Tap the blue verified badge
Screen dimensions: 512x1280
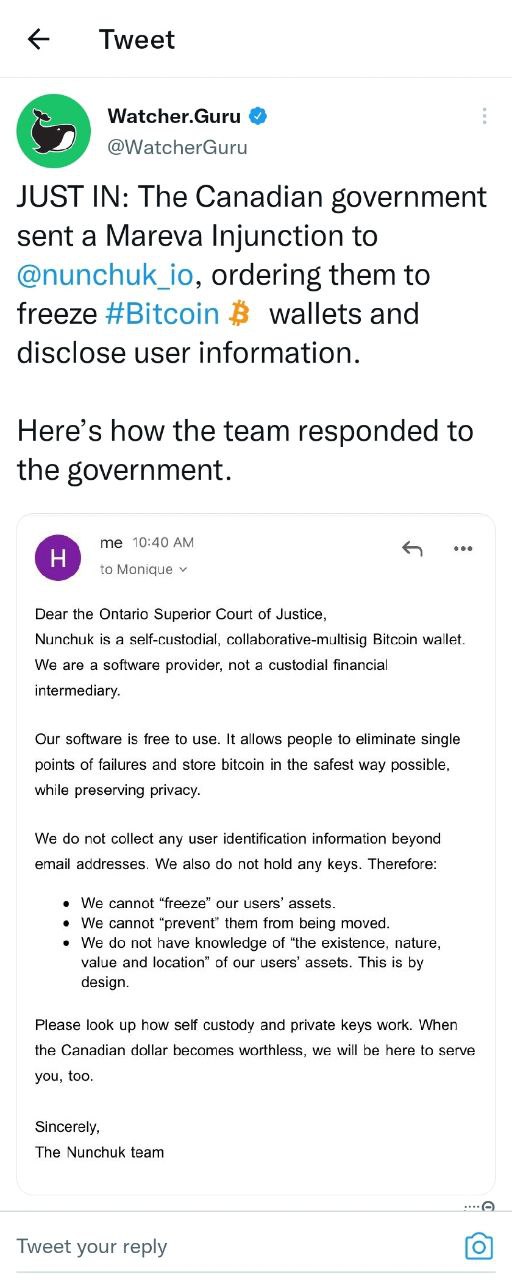pos(258,117)
